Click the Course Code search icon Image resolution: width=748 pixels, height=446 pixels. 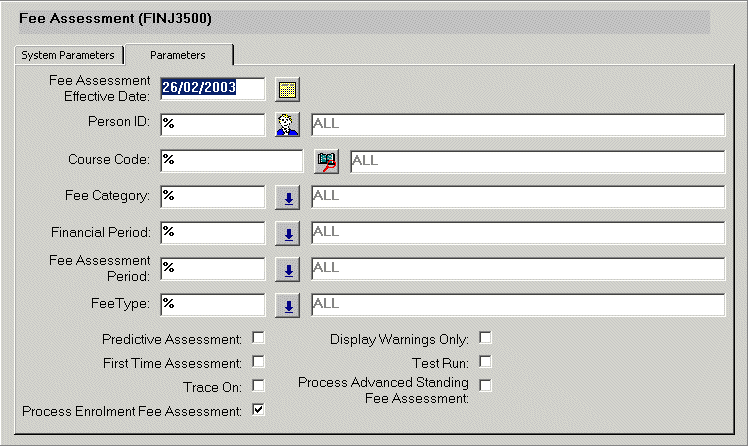point(327,161)
